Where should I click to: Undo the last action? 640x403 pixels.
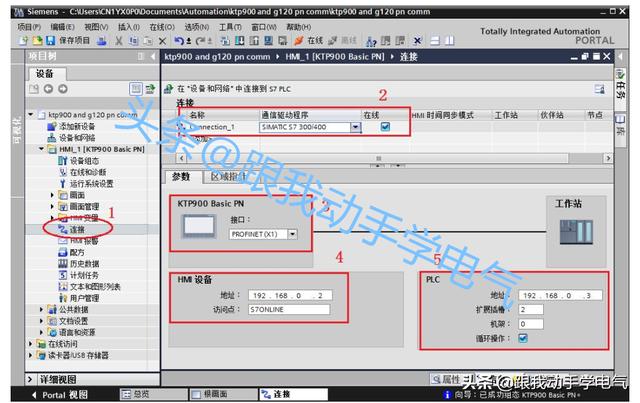tap(179, 40)
